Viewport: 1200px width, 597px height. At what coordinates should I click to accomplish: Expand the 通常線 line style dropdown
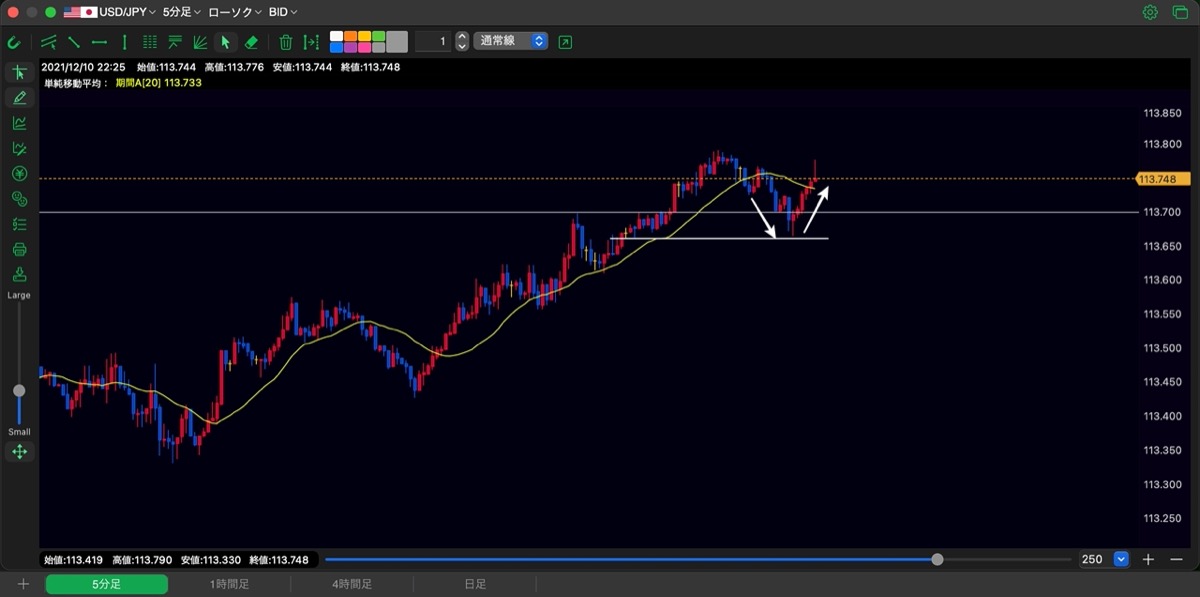(x=511, y=41)
